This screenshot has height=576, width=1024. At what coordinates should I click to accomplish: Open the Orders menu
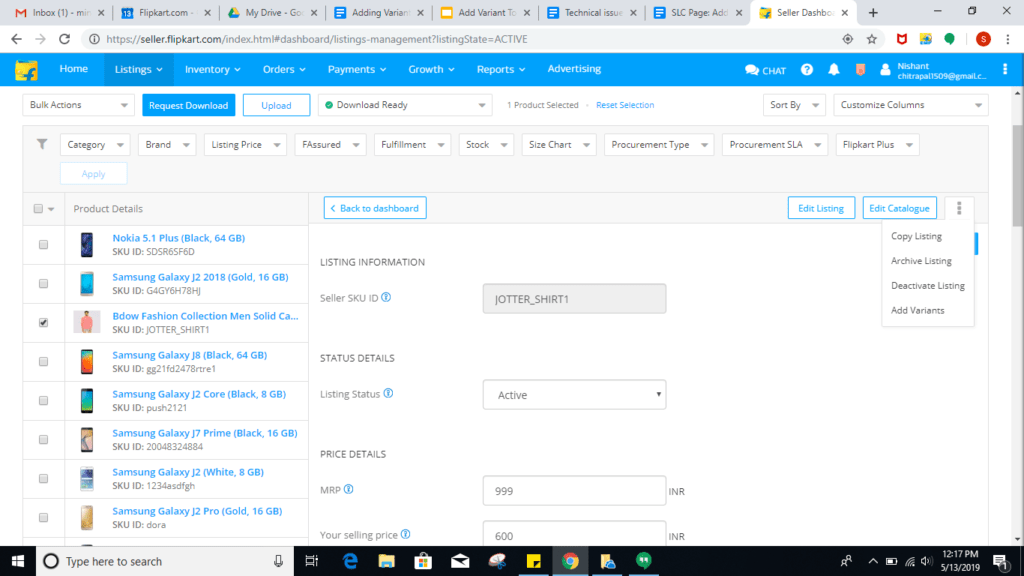click(284, 69)
